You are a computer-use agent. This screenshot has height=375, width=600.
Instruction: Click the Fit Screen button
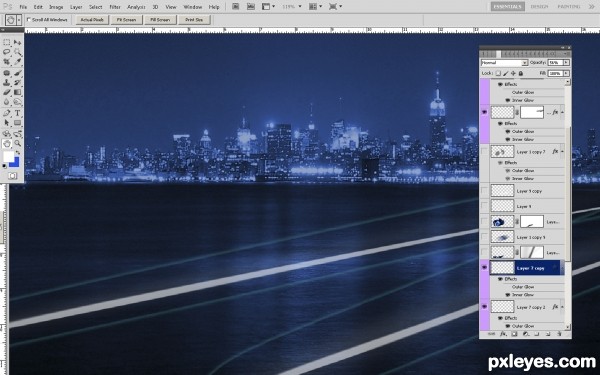127,20
